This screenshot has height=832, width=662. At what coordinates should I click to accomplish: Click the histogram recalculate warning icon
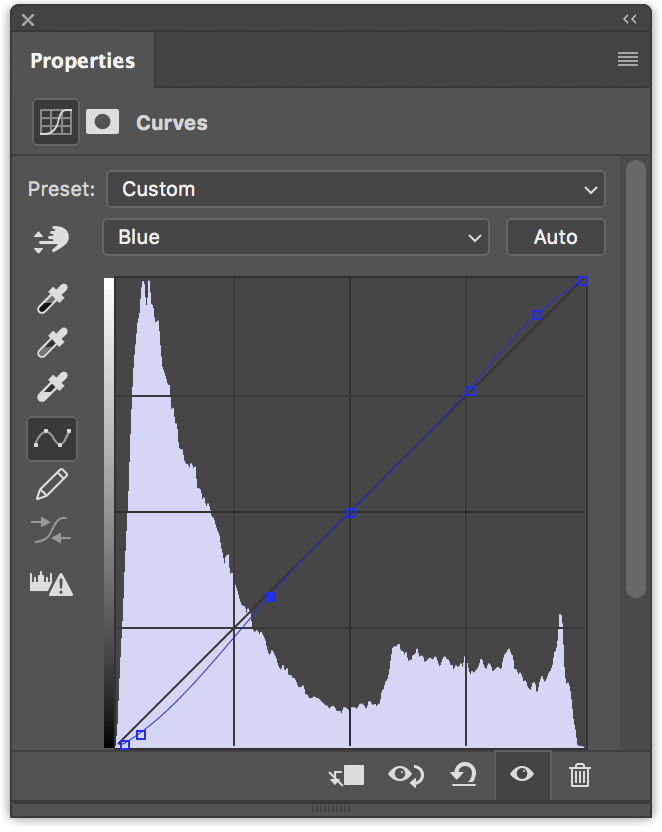[51, 583]
